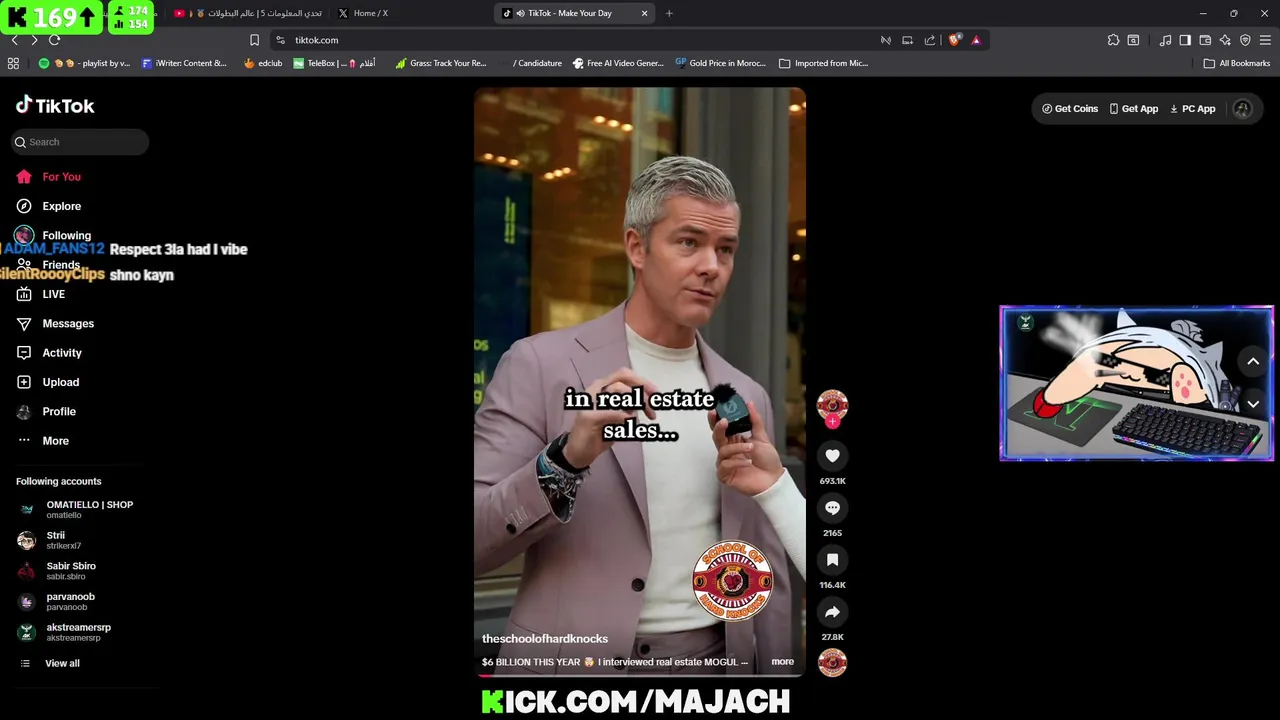Open Gold Price in Morocco bookmark
Screen dimensions: 1280x720
pyautogui.click(x=720, y=63)
